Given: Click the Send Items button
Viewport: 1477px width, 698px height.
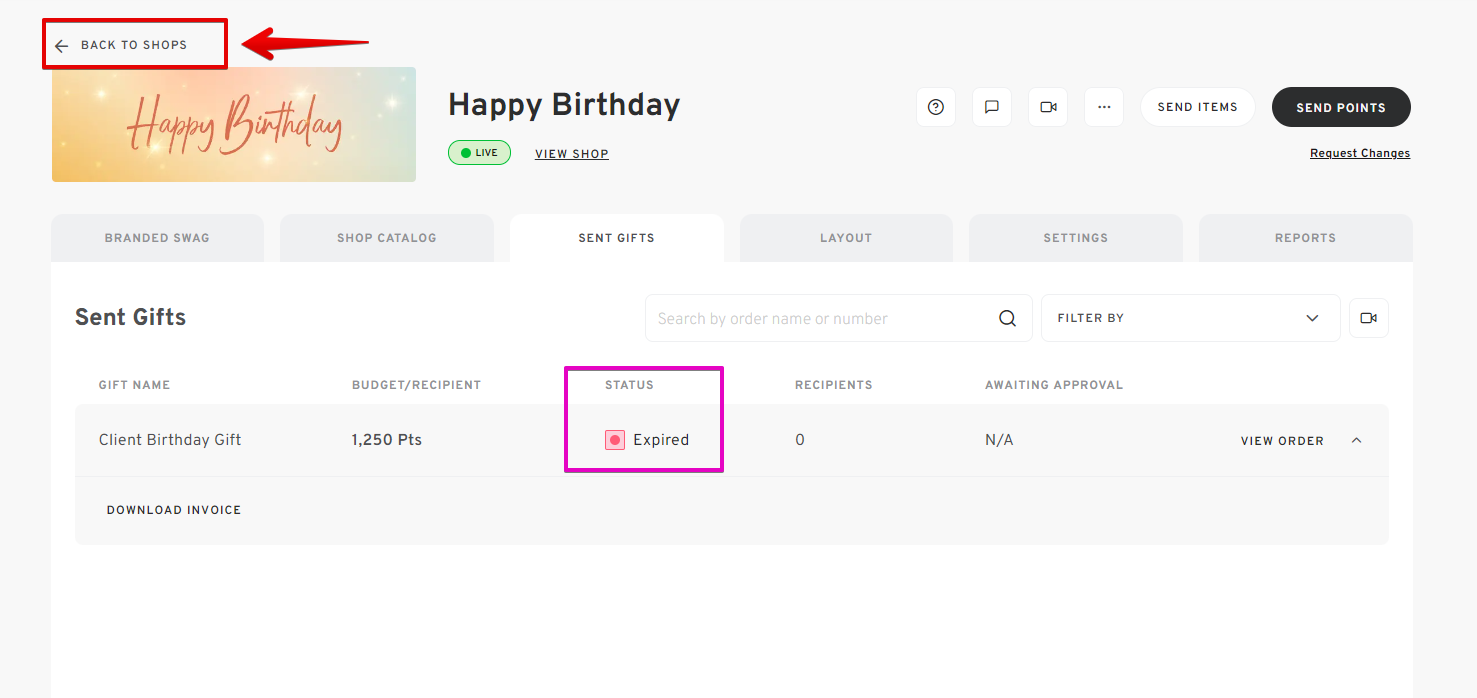Looking at the screenshot, I should [1197, 107].
